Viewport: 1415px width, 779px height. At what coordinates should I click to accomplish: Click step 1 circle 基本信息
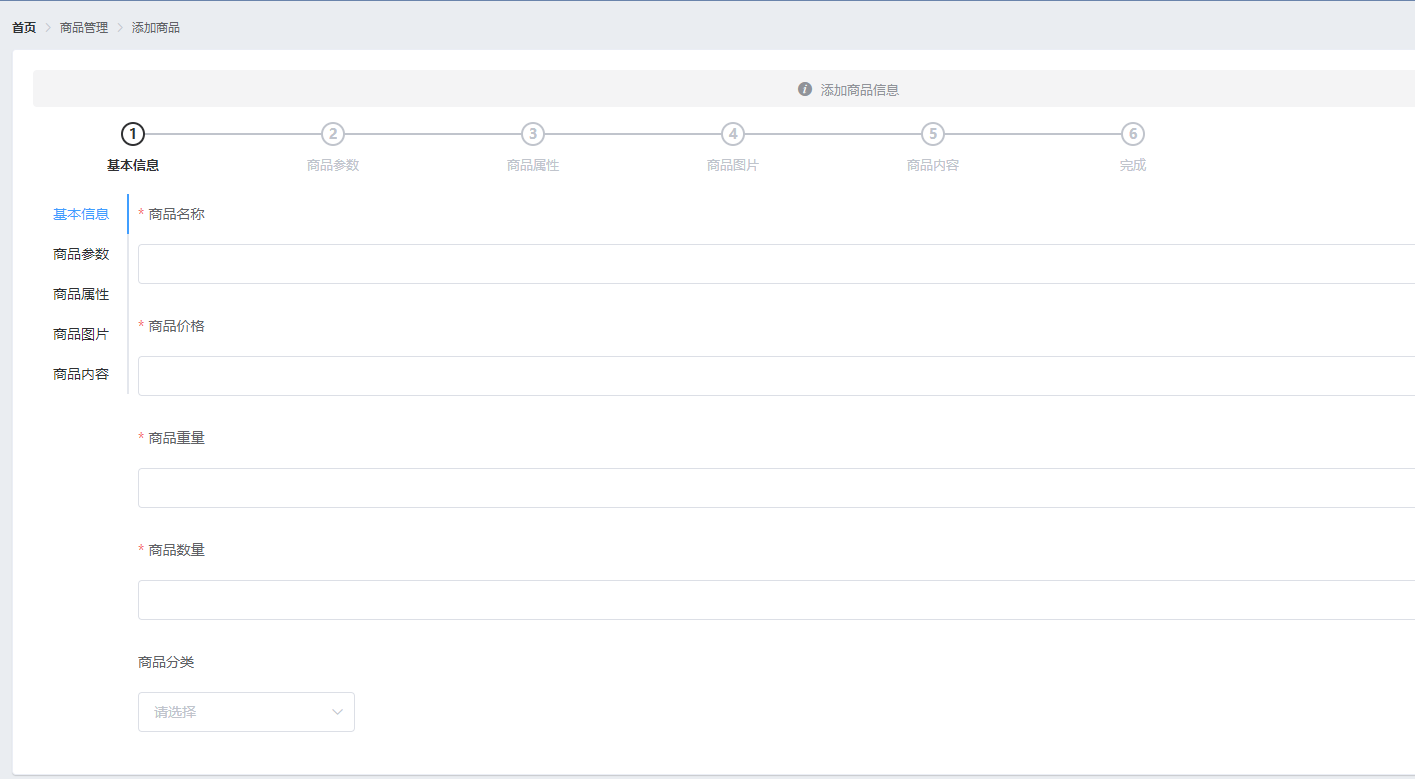[133, 134]
